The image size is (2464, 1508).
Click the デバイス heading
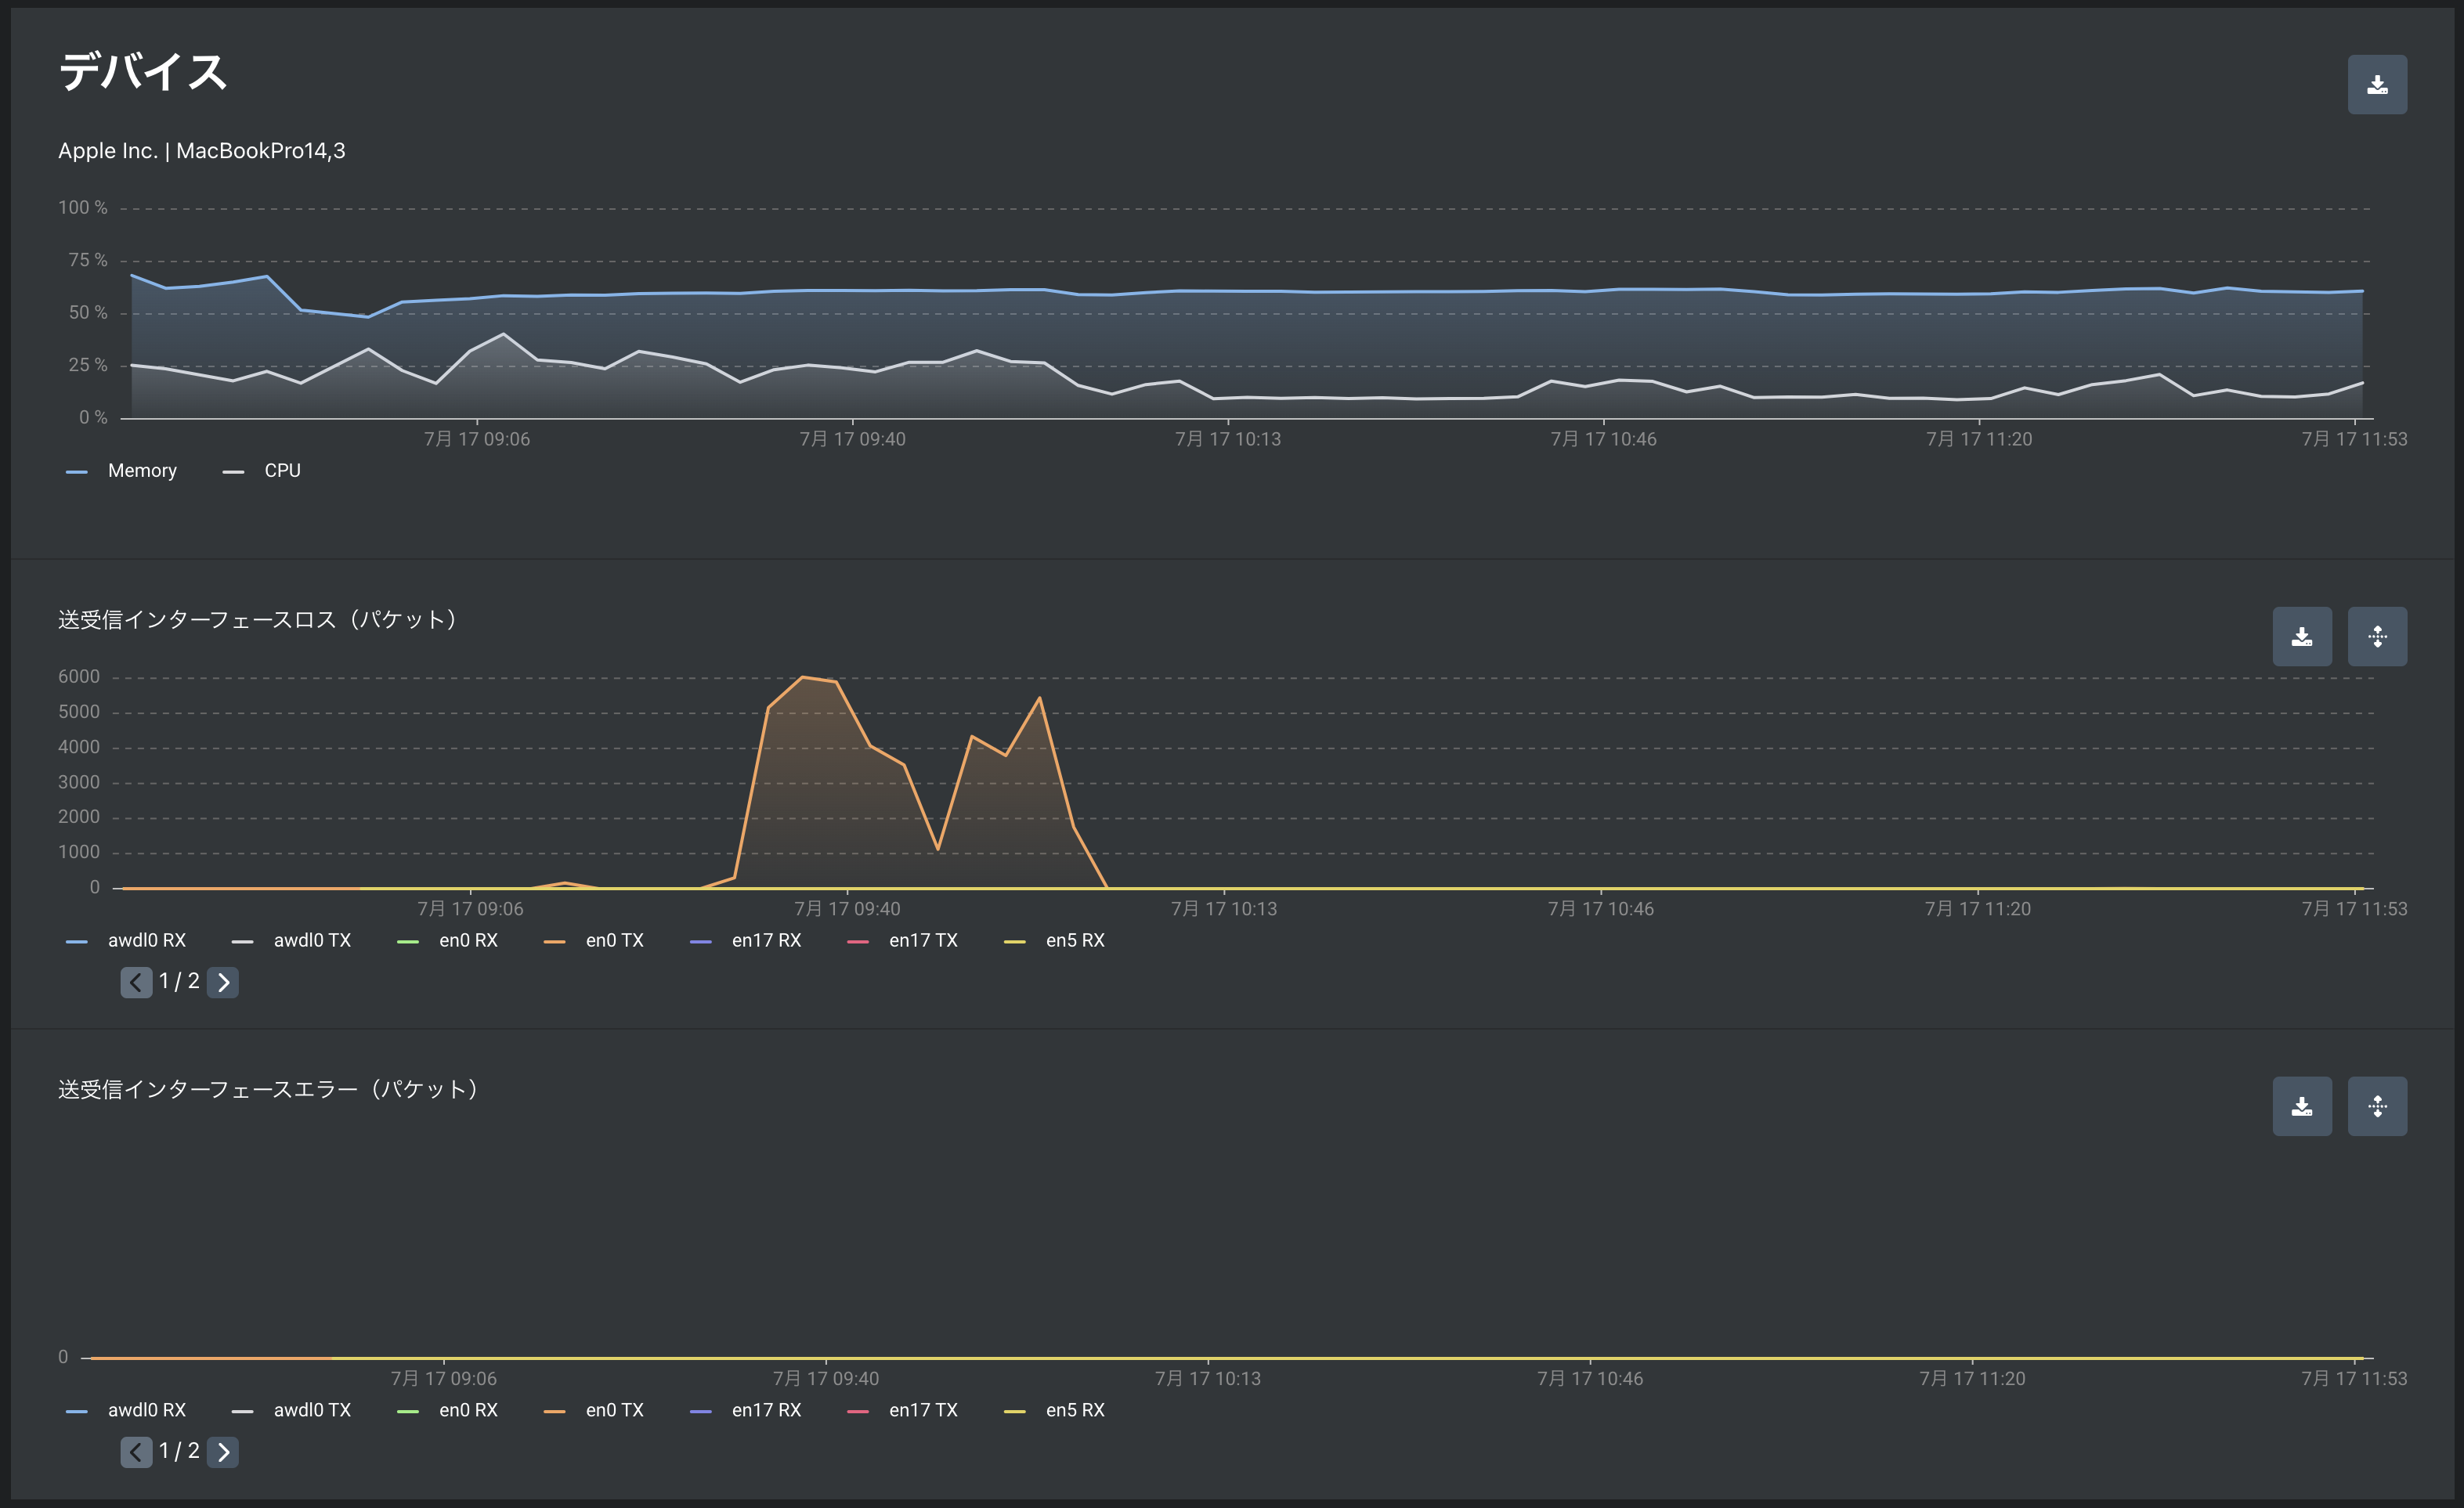pyautogui.click(x=143, y=72)
